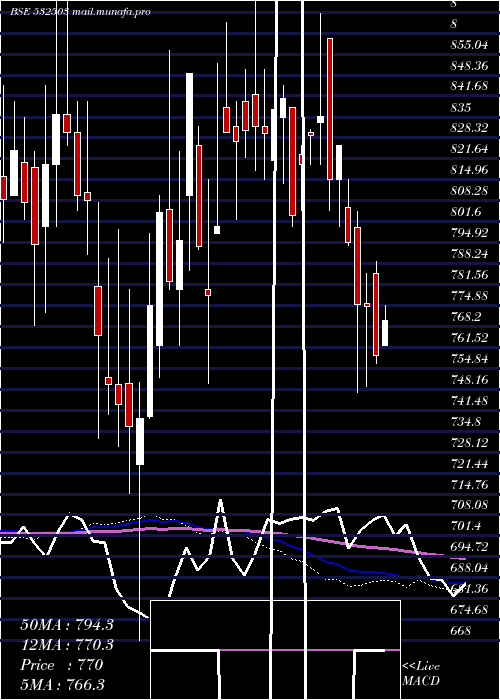Viewport: 500px width, 700px height.
Task: Click the 721.44 price level label
Action: 471,464
